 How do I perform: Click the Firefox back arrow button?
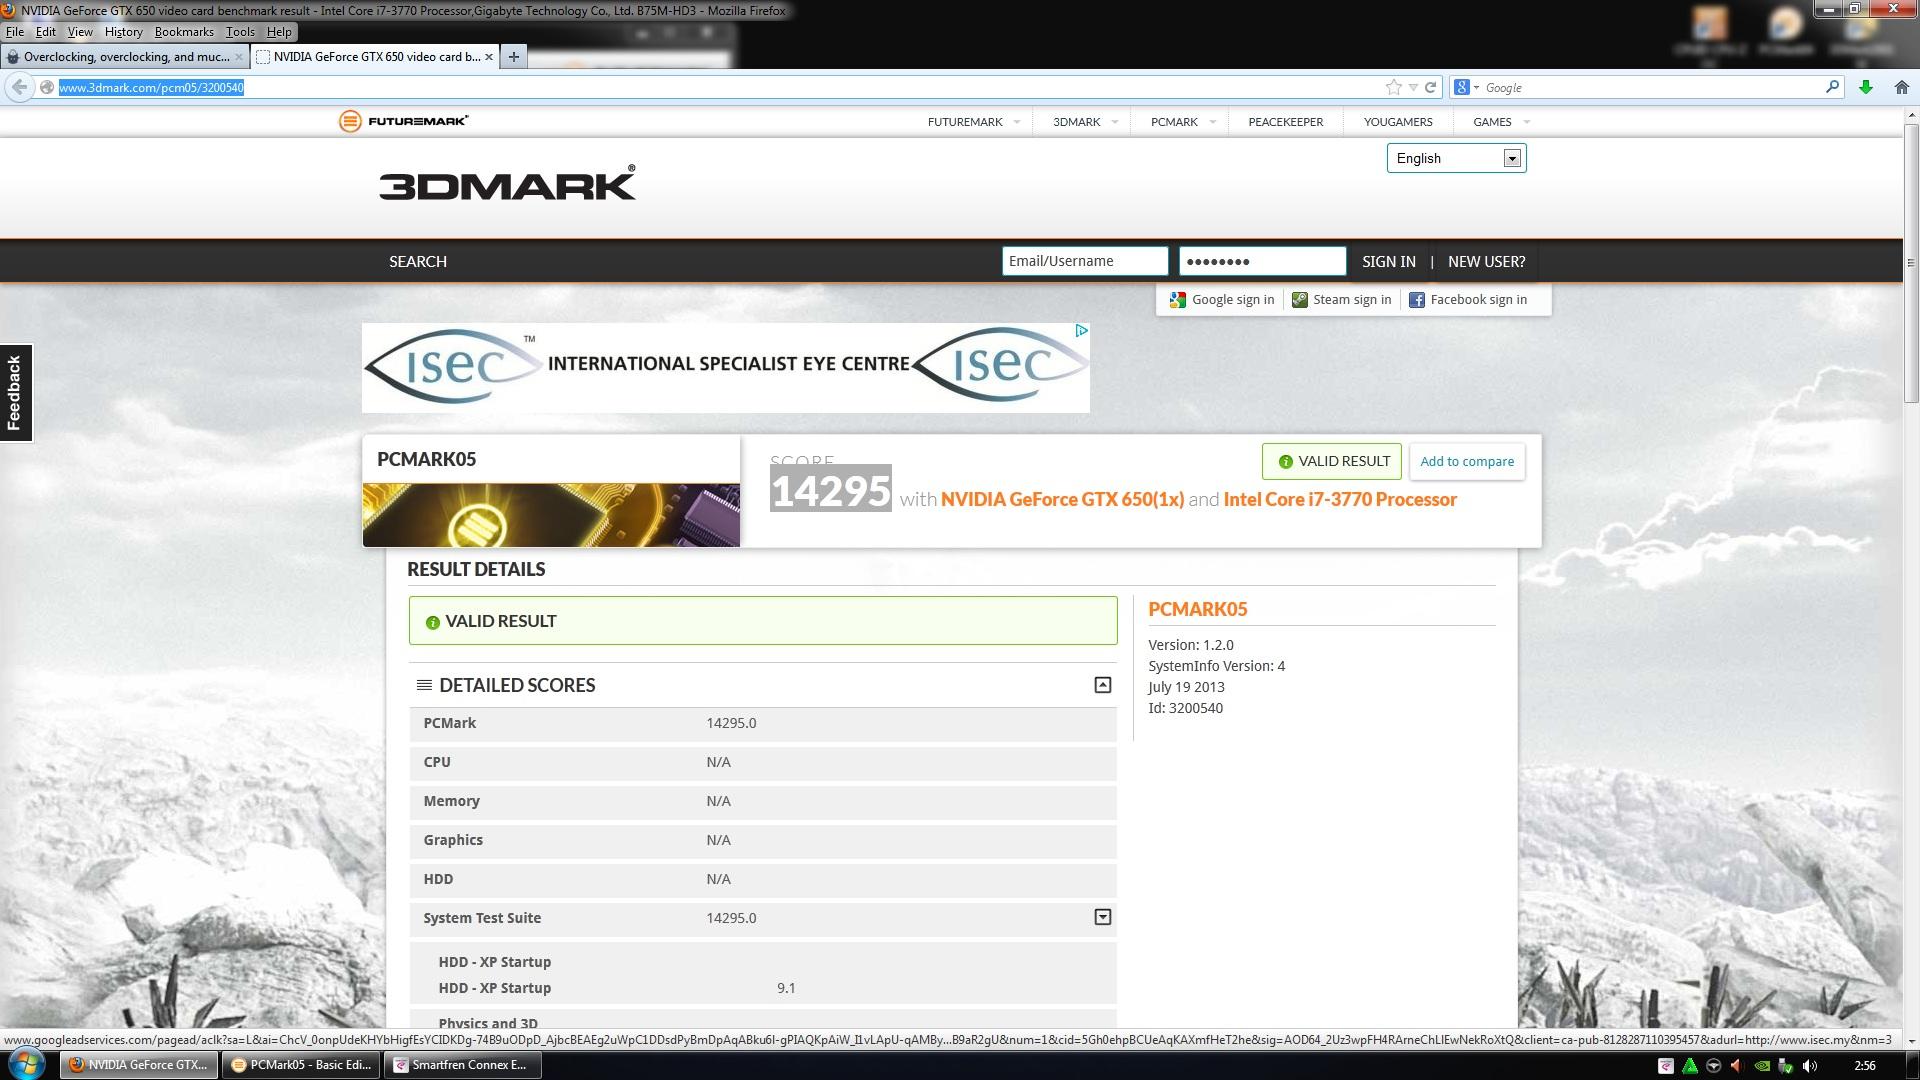(19, 87)
